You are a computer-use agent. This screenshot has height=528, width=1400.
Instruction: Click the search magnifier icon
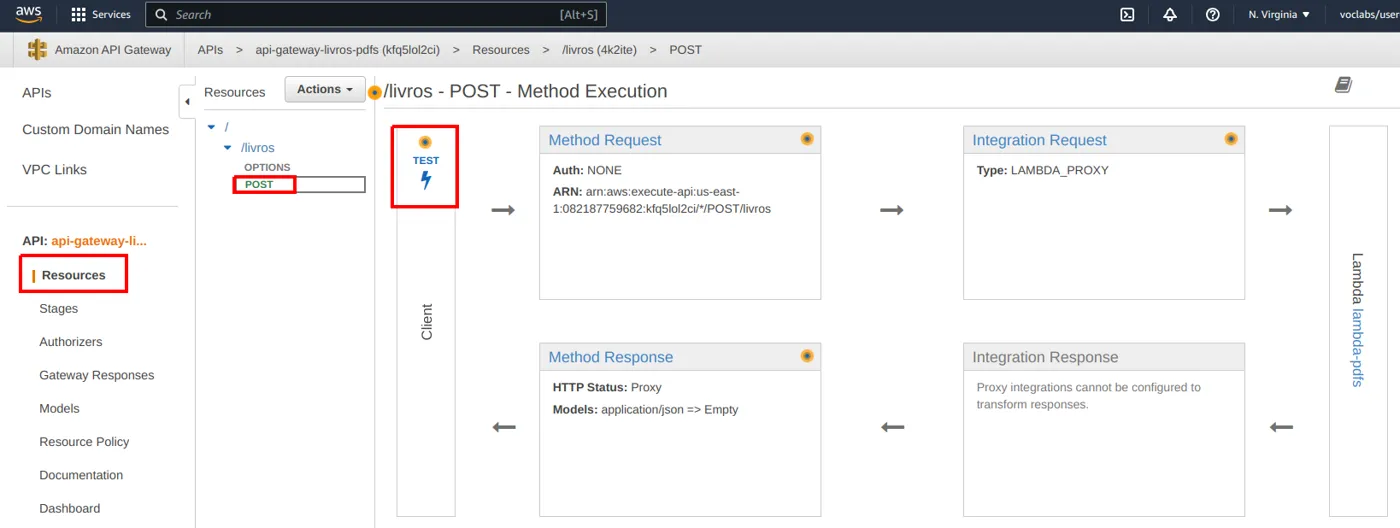click(161, 15)
